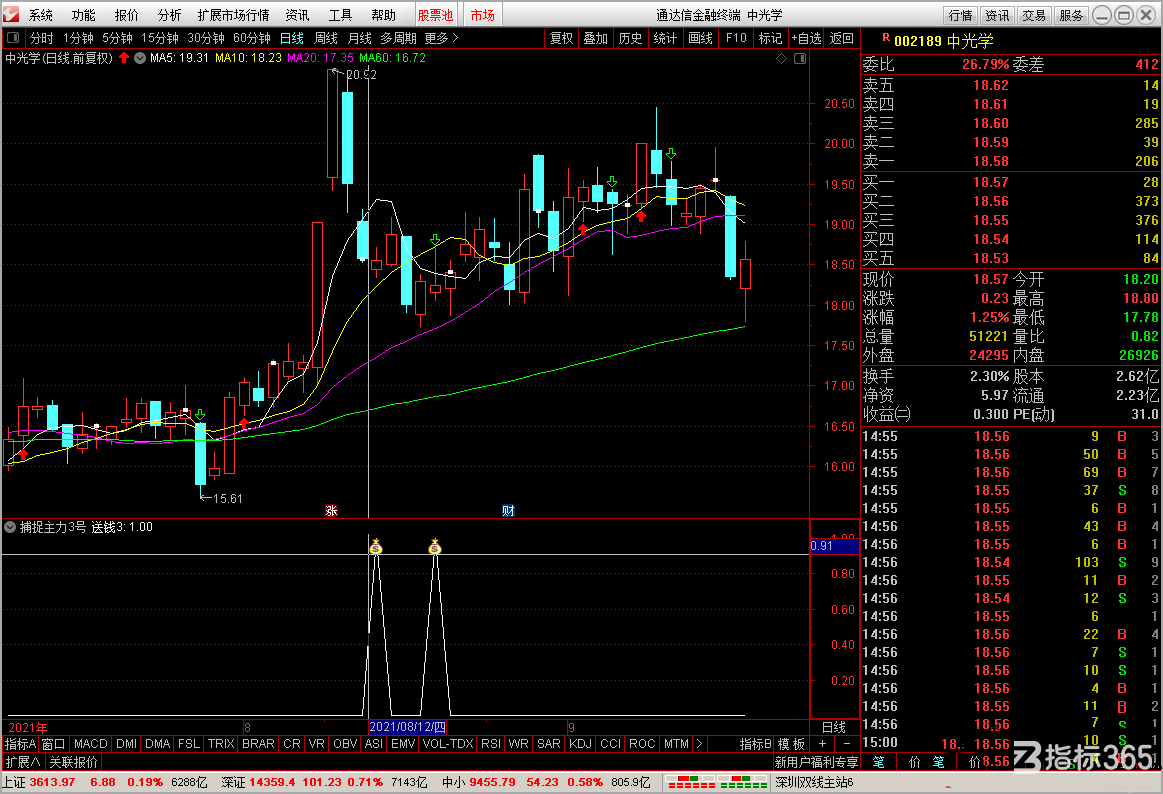Open the 指标A indicator group selector
Viewport: 1163px width, 794px height.
coord(20,744)
